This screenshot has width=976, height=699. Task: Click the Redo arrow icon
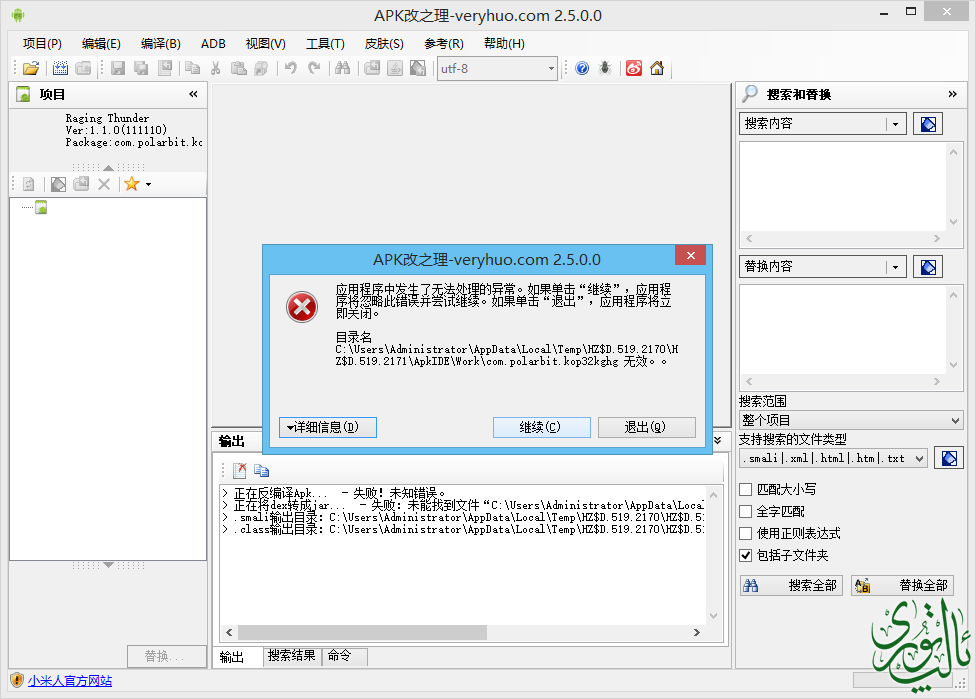314,68
